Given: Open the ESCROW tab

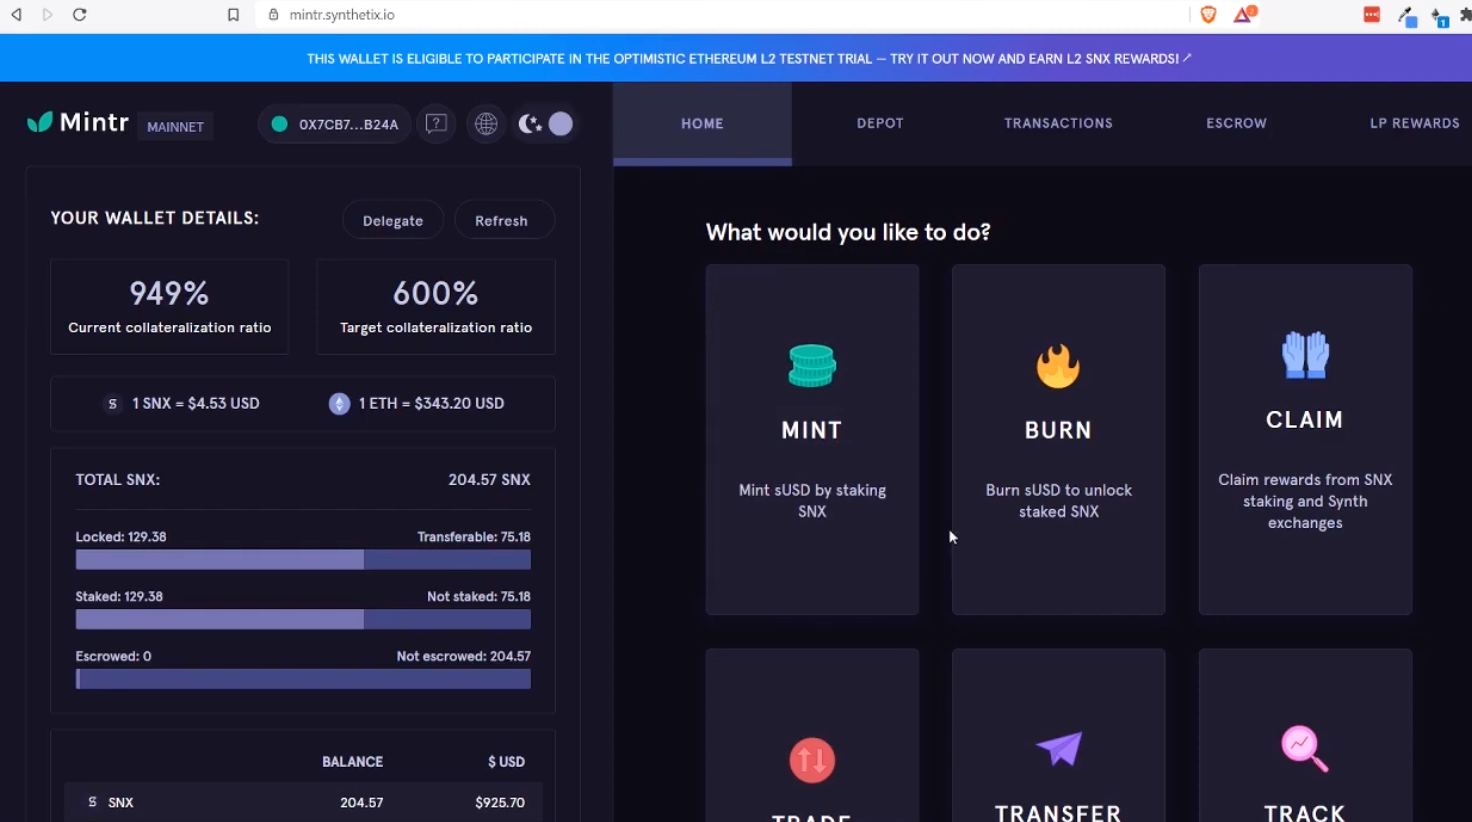Looking at the screenshot, I should point(1236,123).
